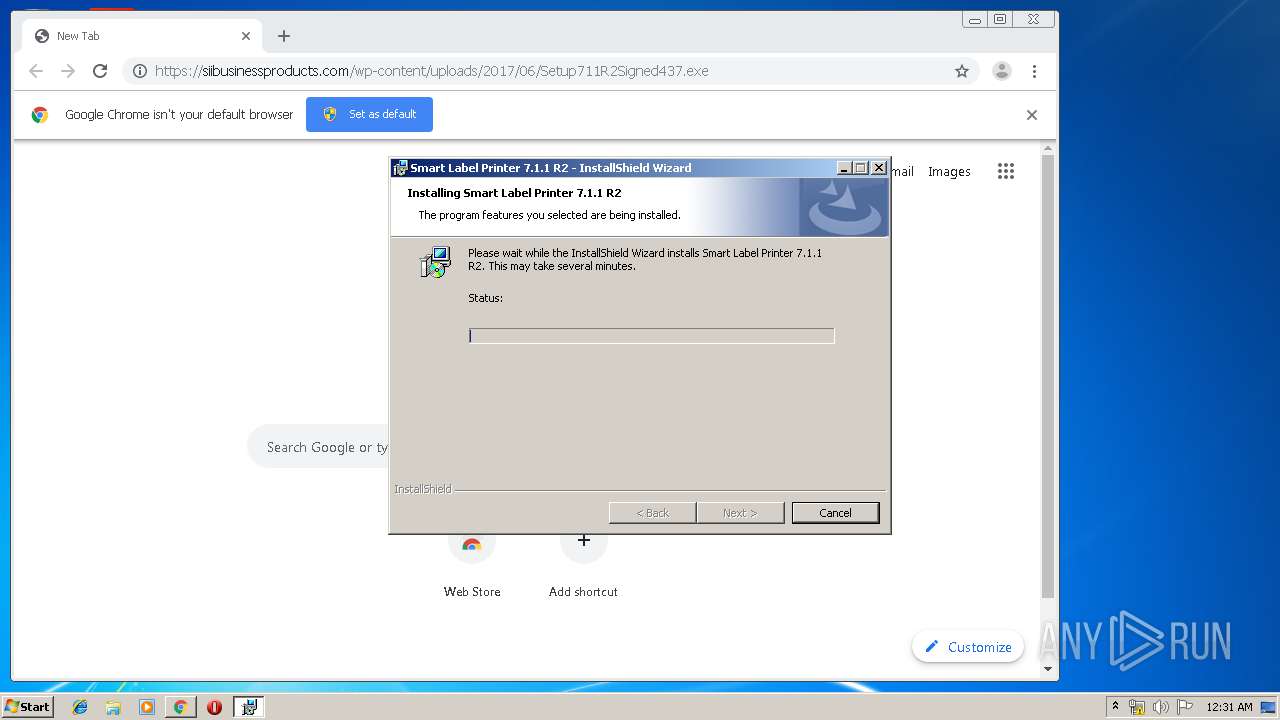Dismiss the default browser notification bar
The image size is (1280, 720).
pyautogui.click(x=1032, y=115)
